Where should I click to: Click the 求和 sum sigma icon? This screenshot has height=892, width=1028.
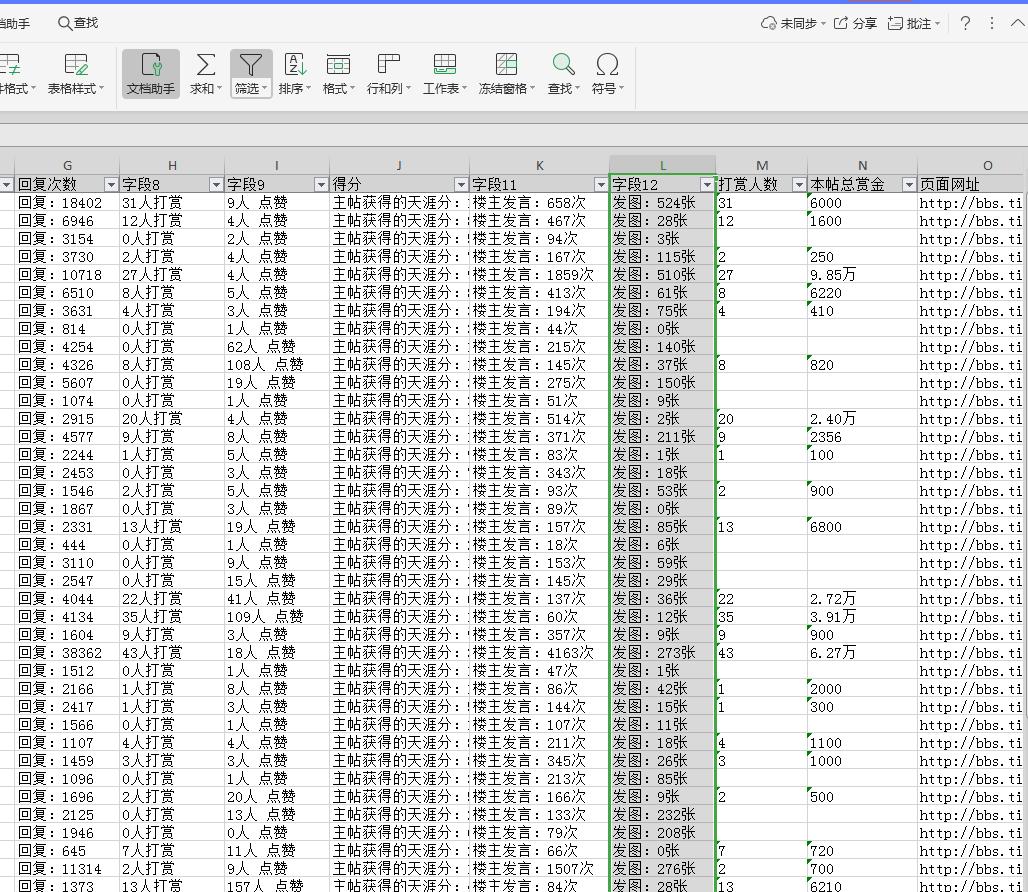point(205,66)
